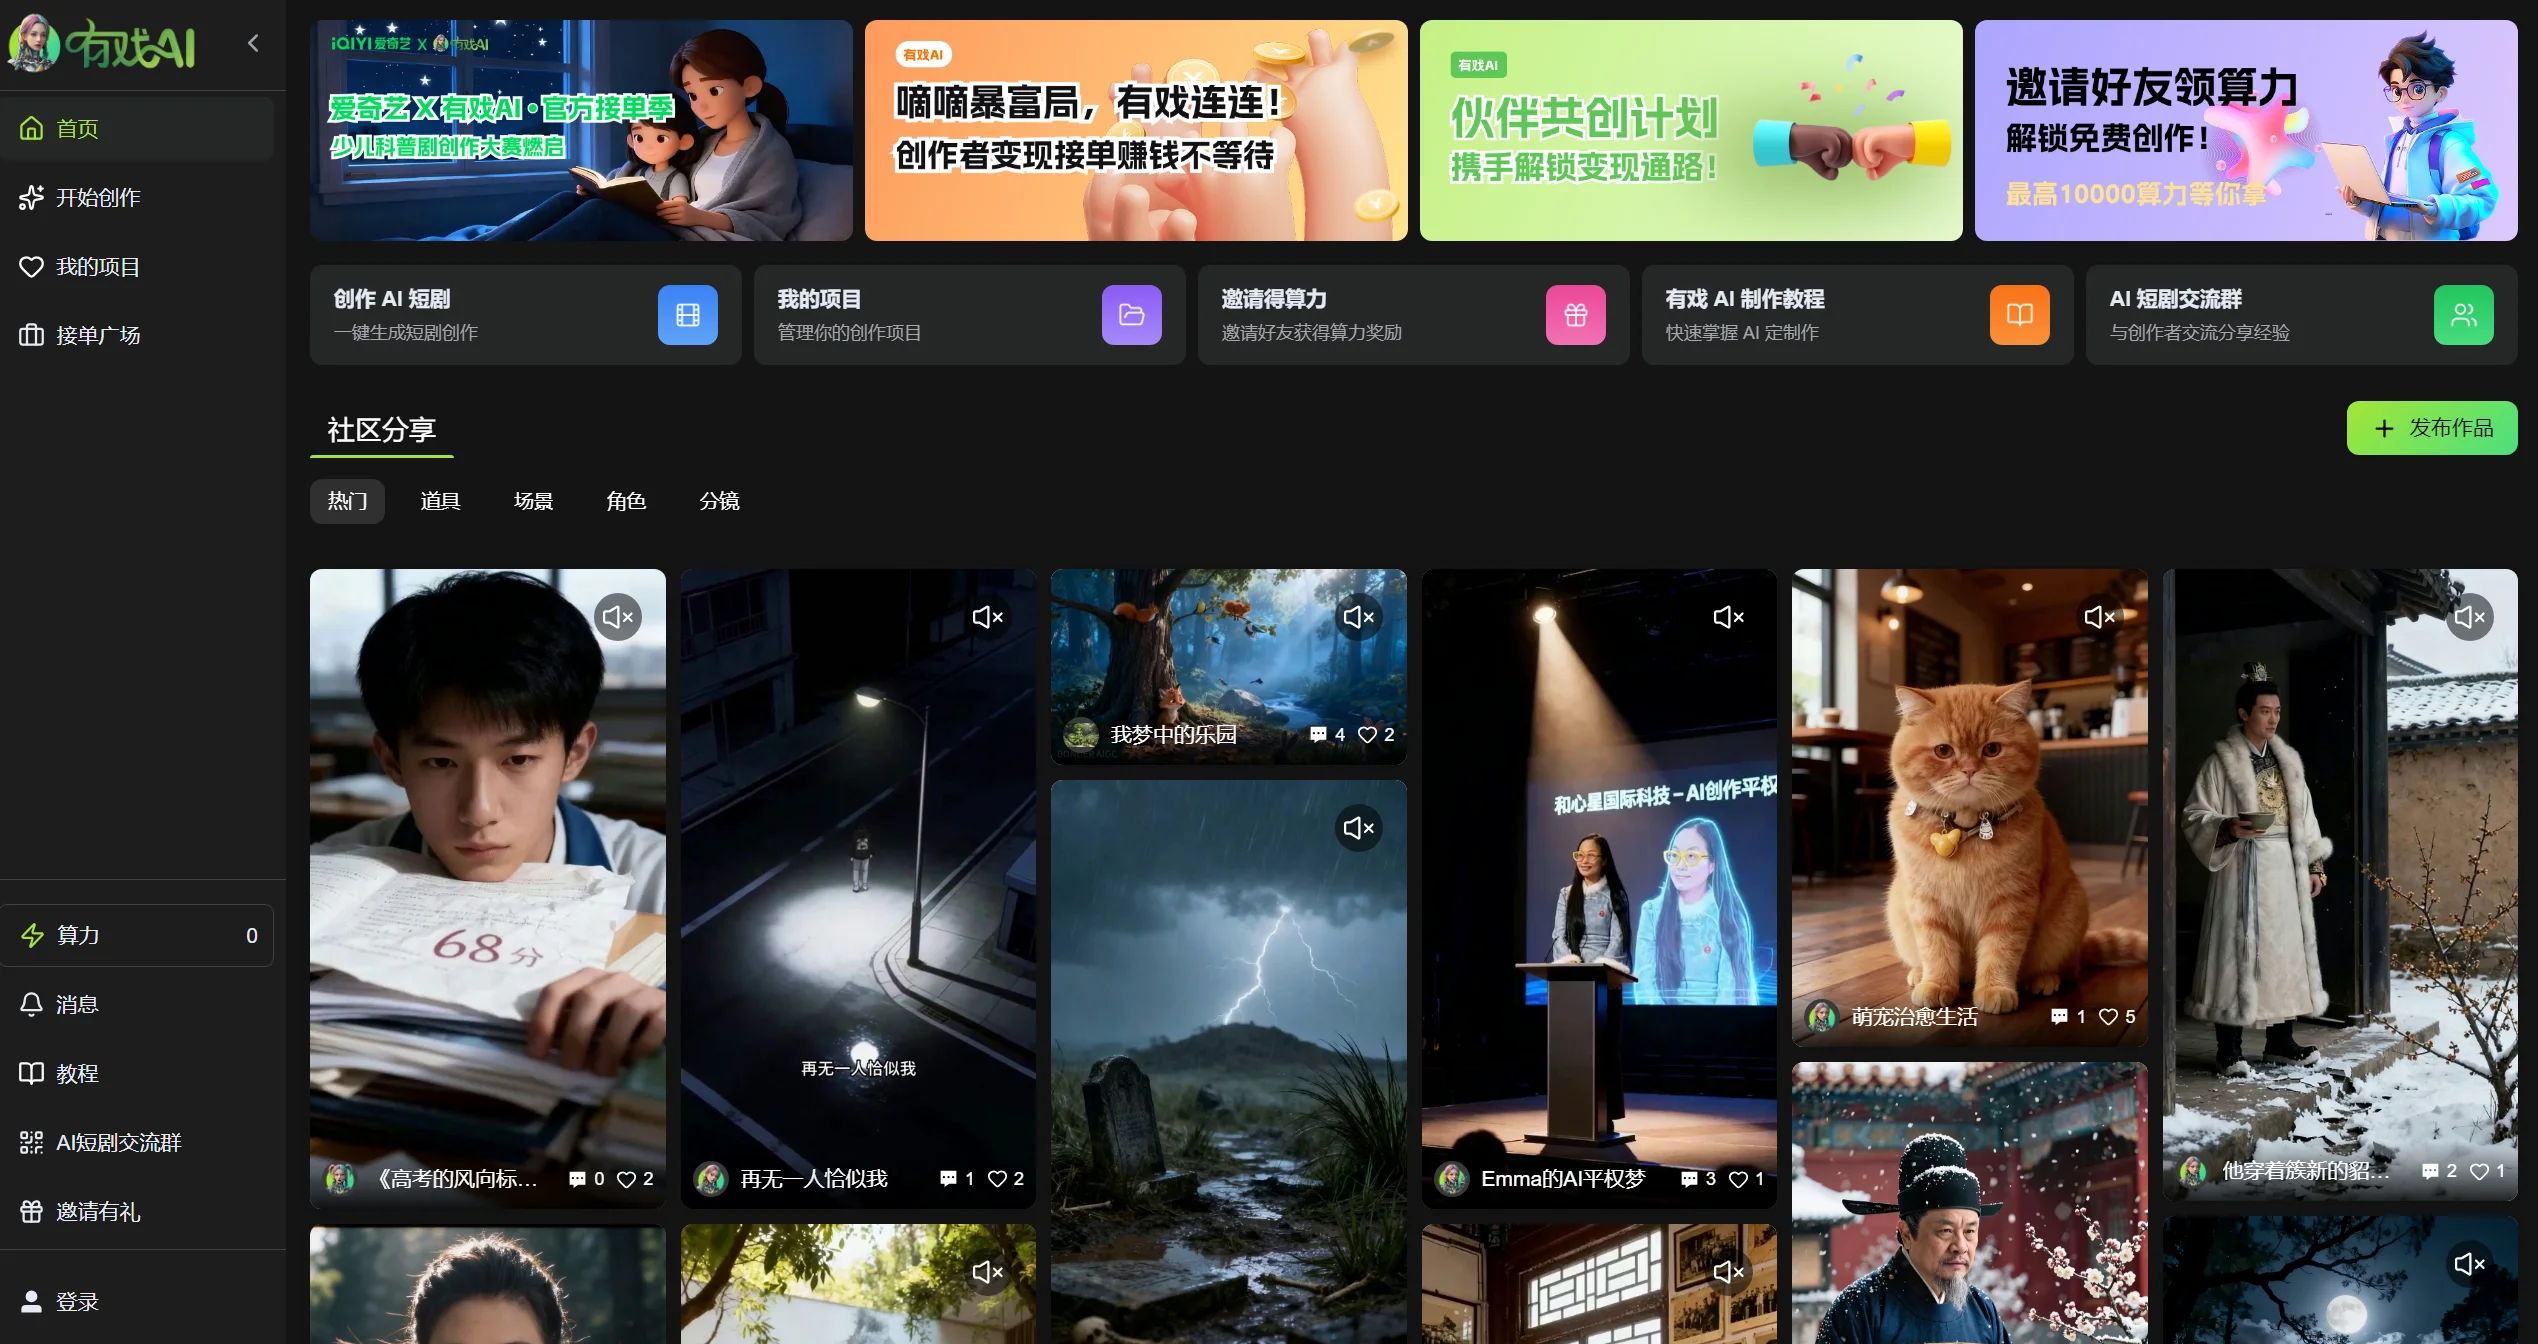
Task: Like the 再无一人恰似我 video via heart icon
Action: pyautogui.click(x=998, y=1179)
